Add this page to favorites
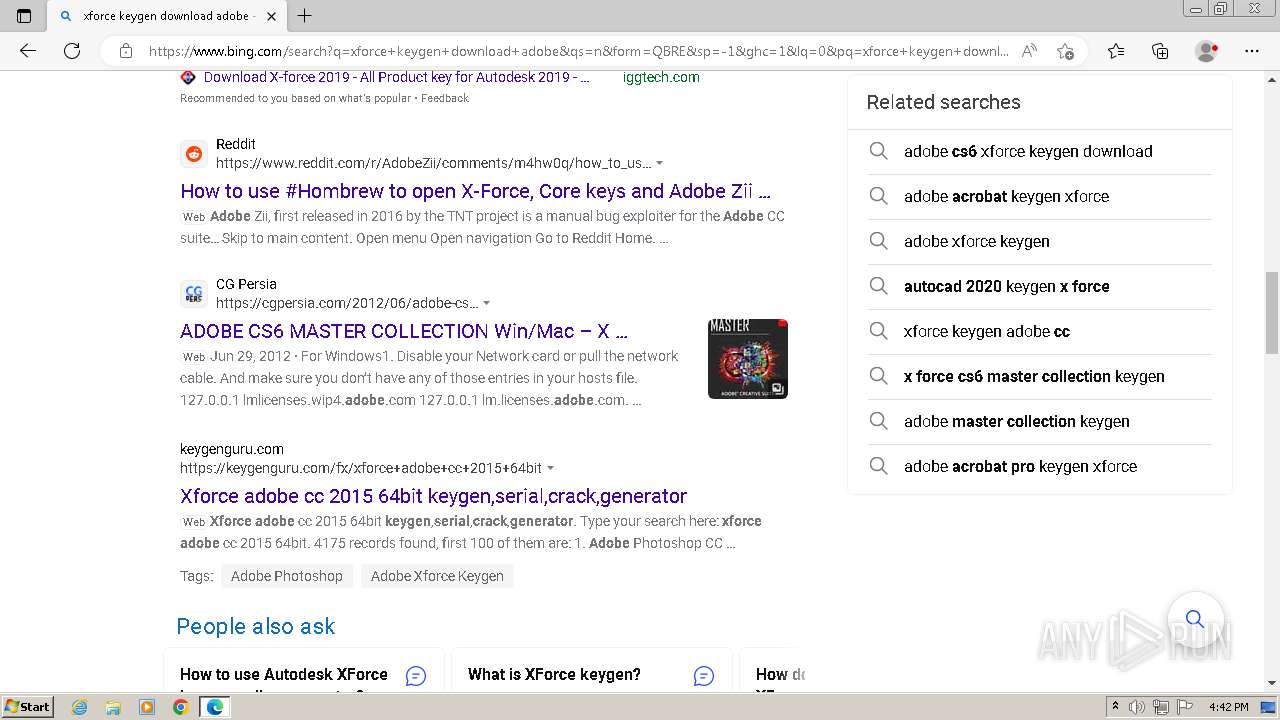 click(1065, 51)
